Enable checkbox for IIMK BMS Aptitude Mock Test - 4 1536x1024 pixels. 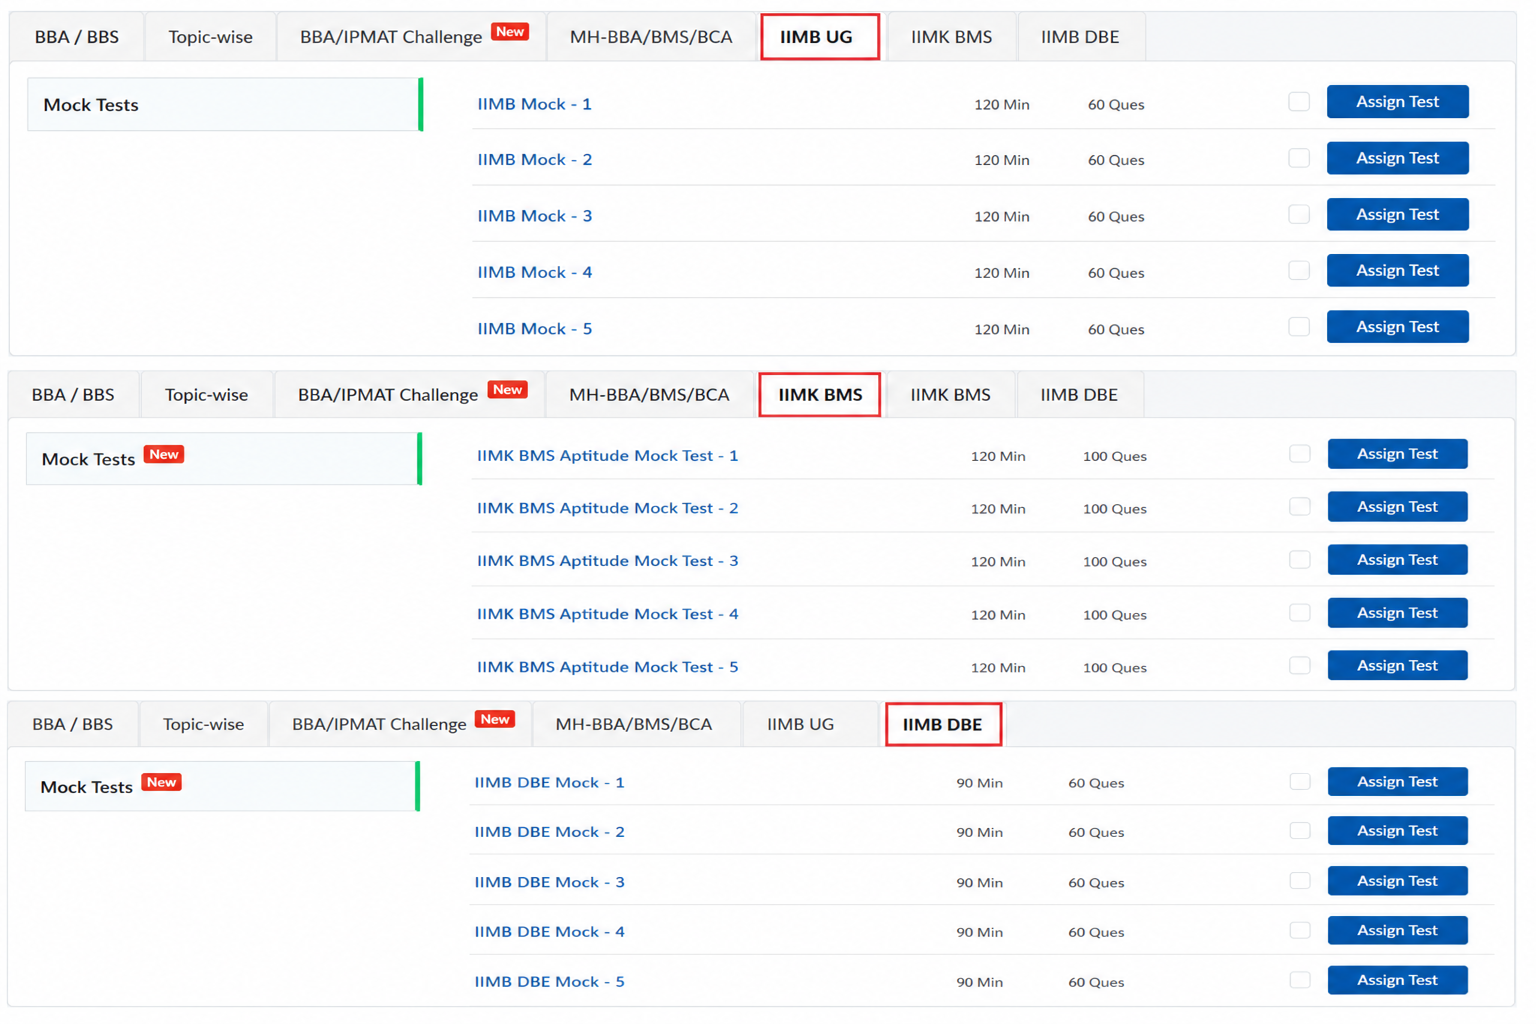(x=1299, y=613)
